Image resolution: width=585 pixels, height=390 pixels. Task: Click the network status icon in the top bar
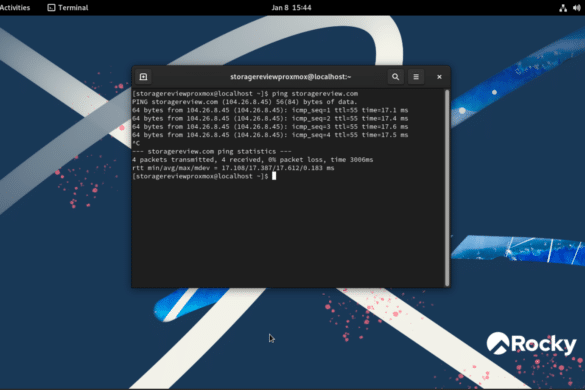tap(563, 8)
